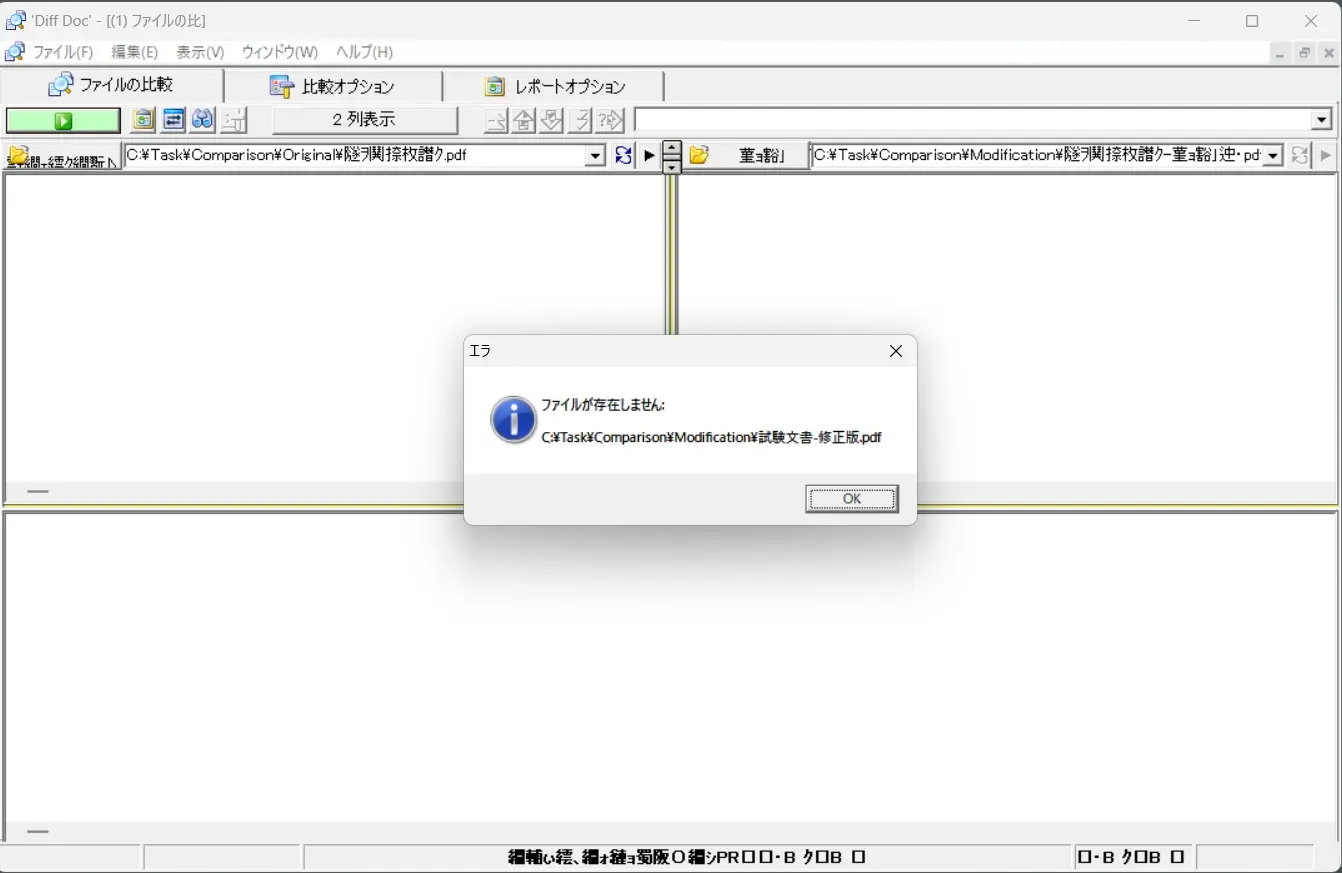Click the binoculars find icon

[203, 120]
